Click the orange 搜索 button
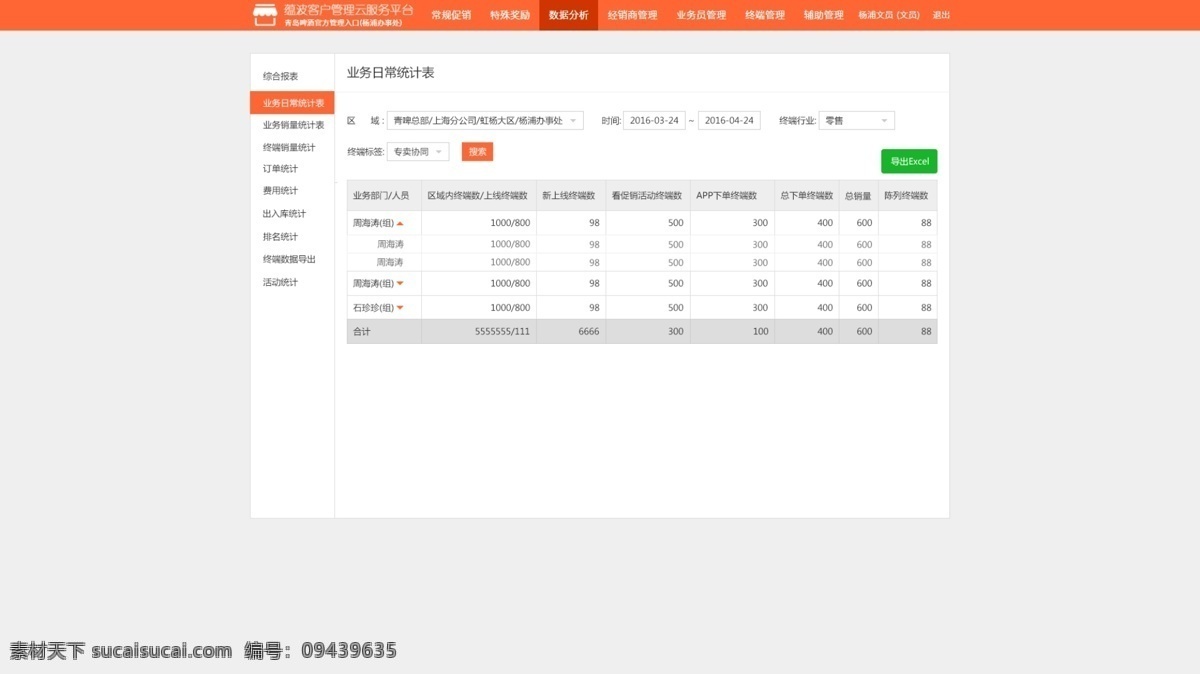 pos(477,152)
